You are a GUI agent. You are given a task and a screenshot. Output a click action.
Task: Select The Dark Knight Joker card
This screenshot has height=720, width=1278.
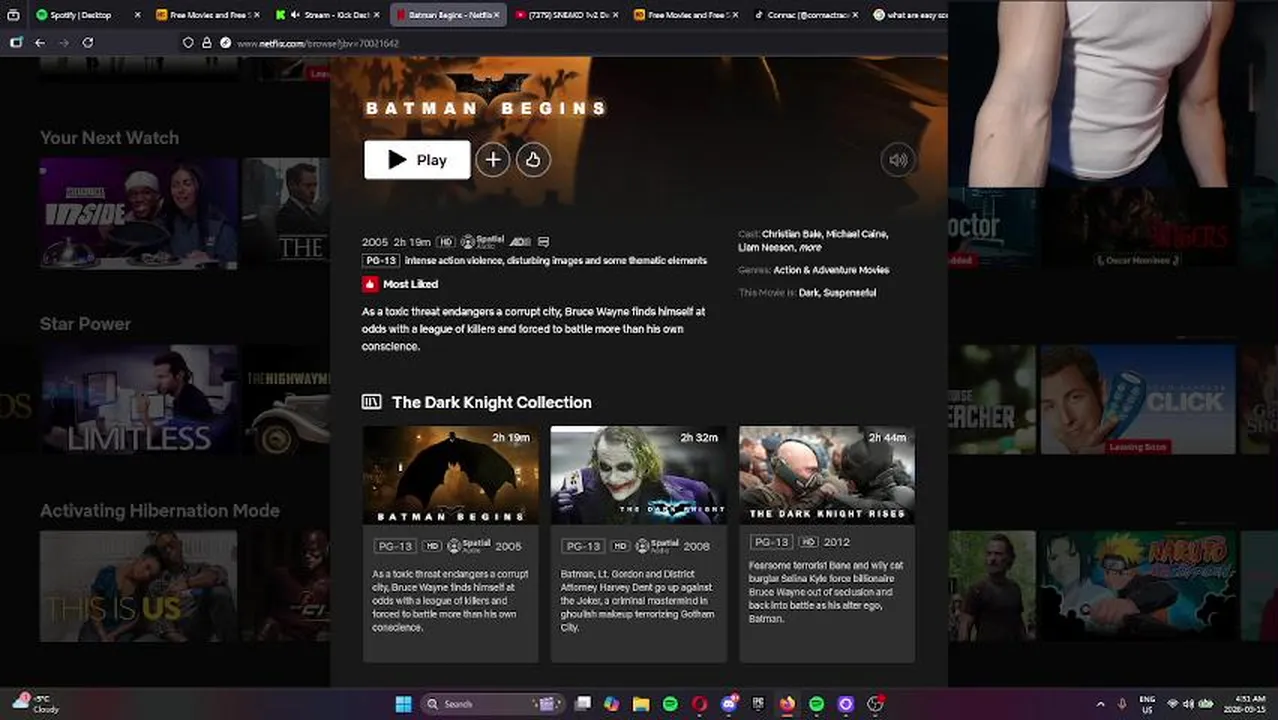click(x=638, y=544)
